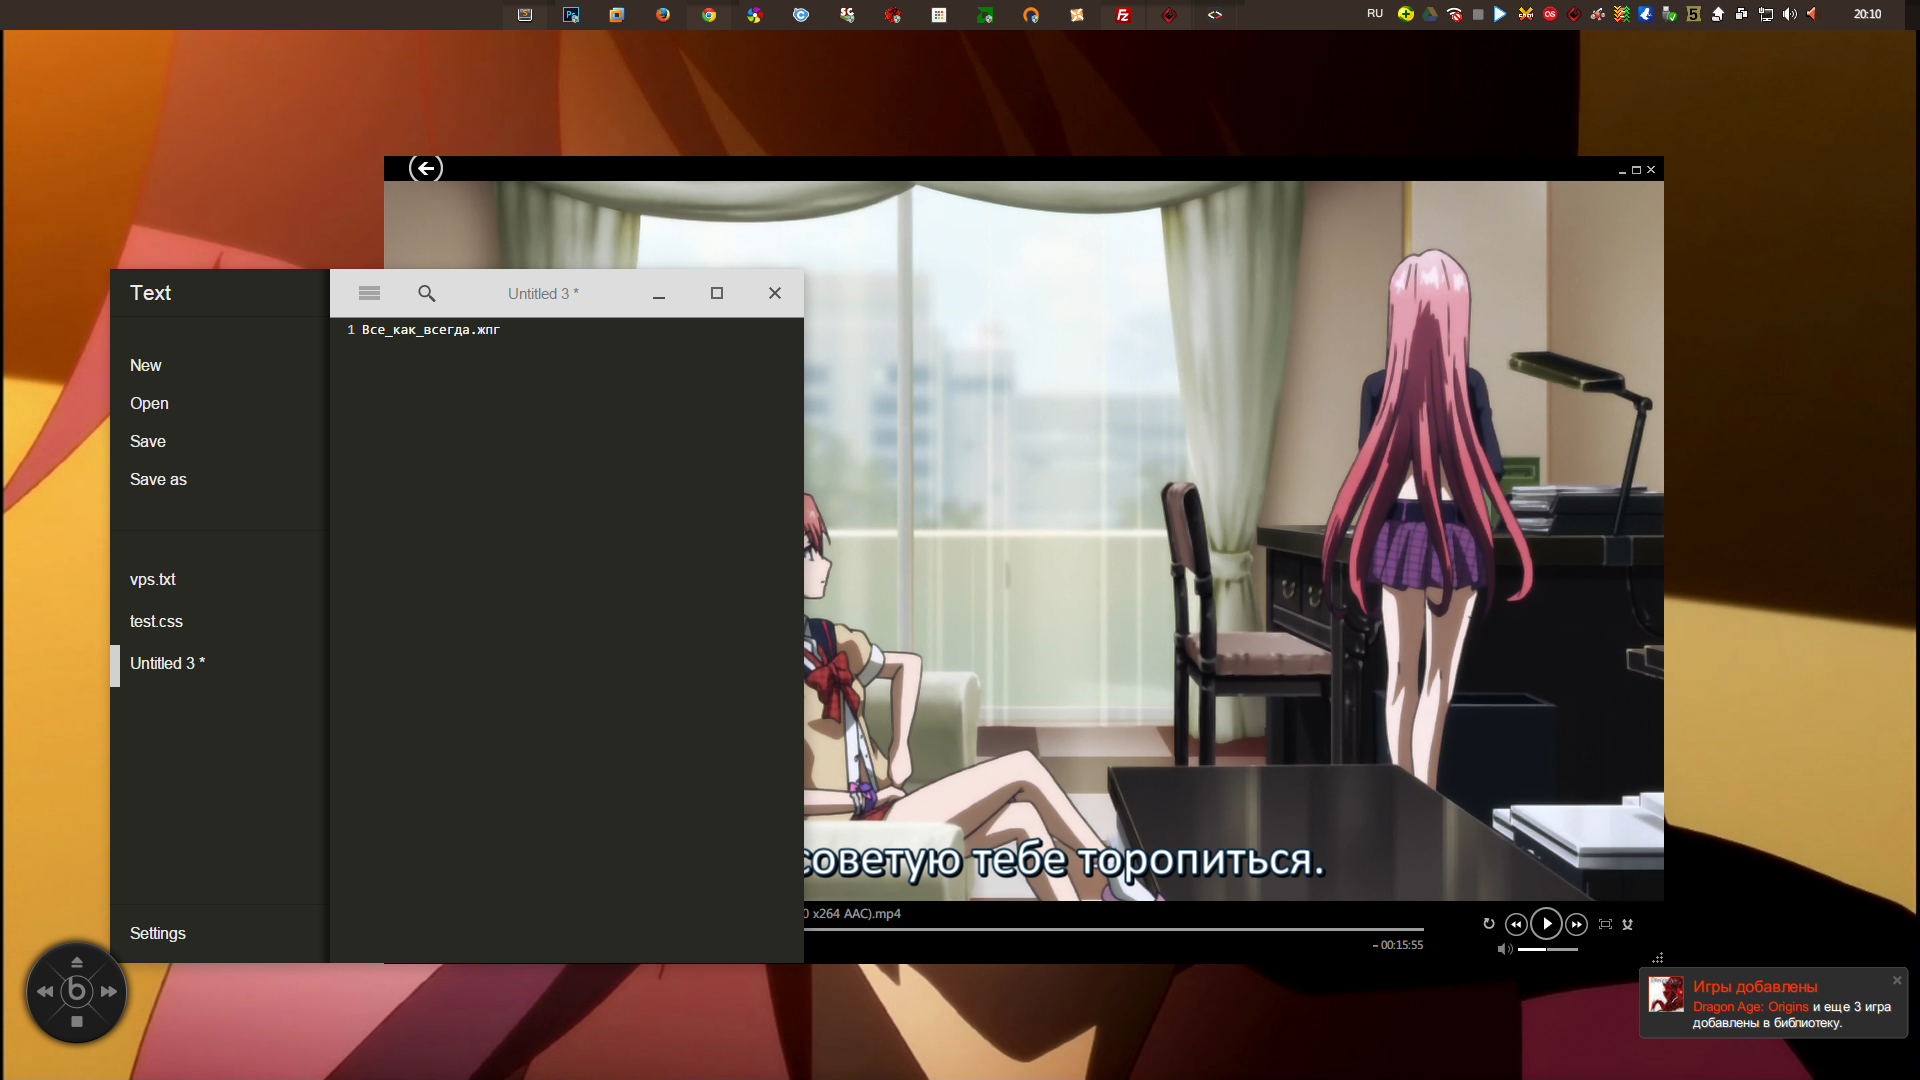This screenshot has width=1920, height=1080.
Task: Click the hamburger menu icon in Text editor
Action: [x=369, y=293]
